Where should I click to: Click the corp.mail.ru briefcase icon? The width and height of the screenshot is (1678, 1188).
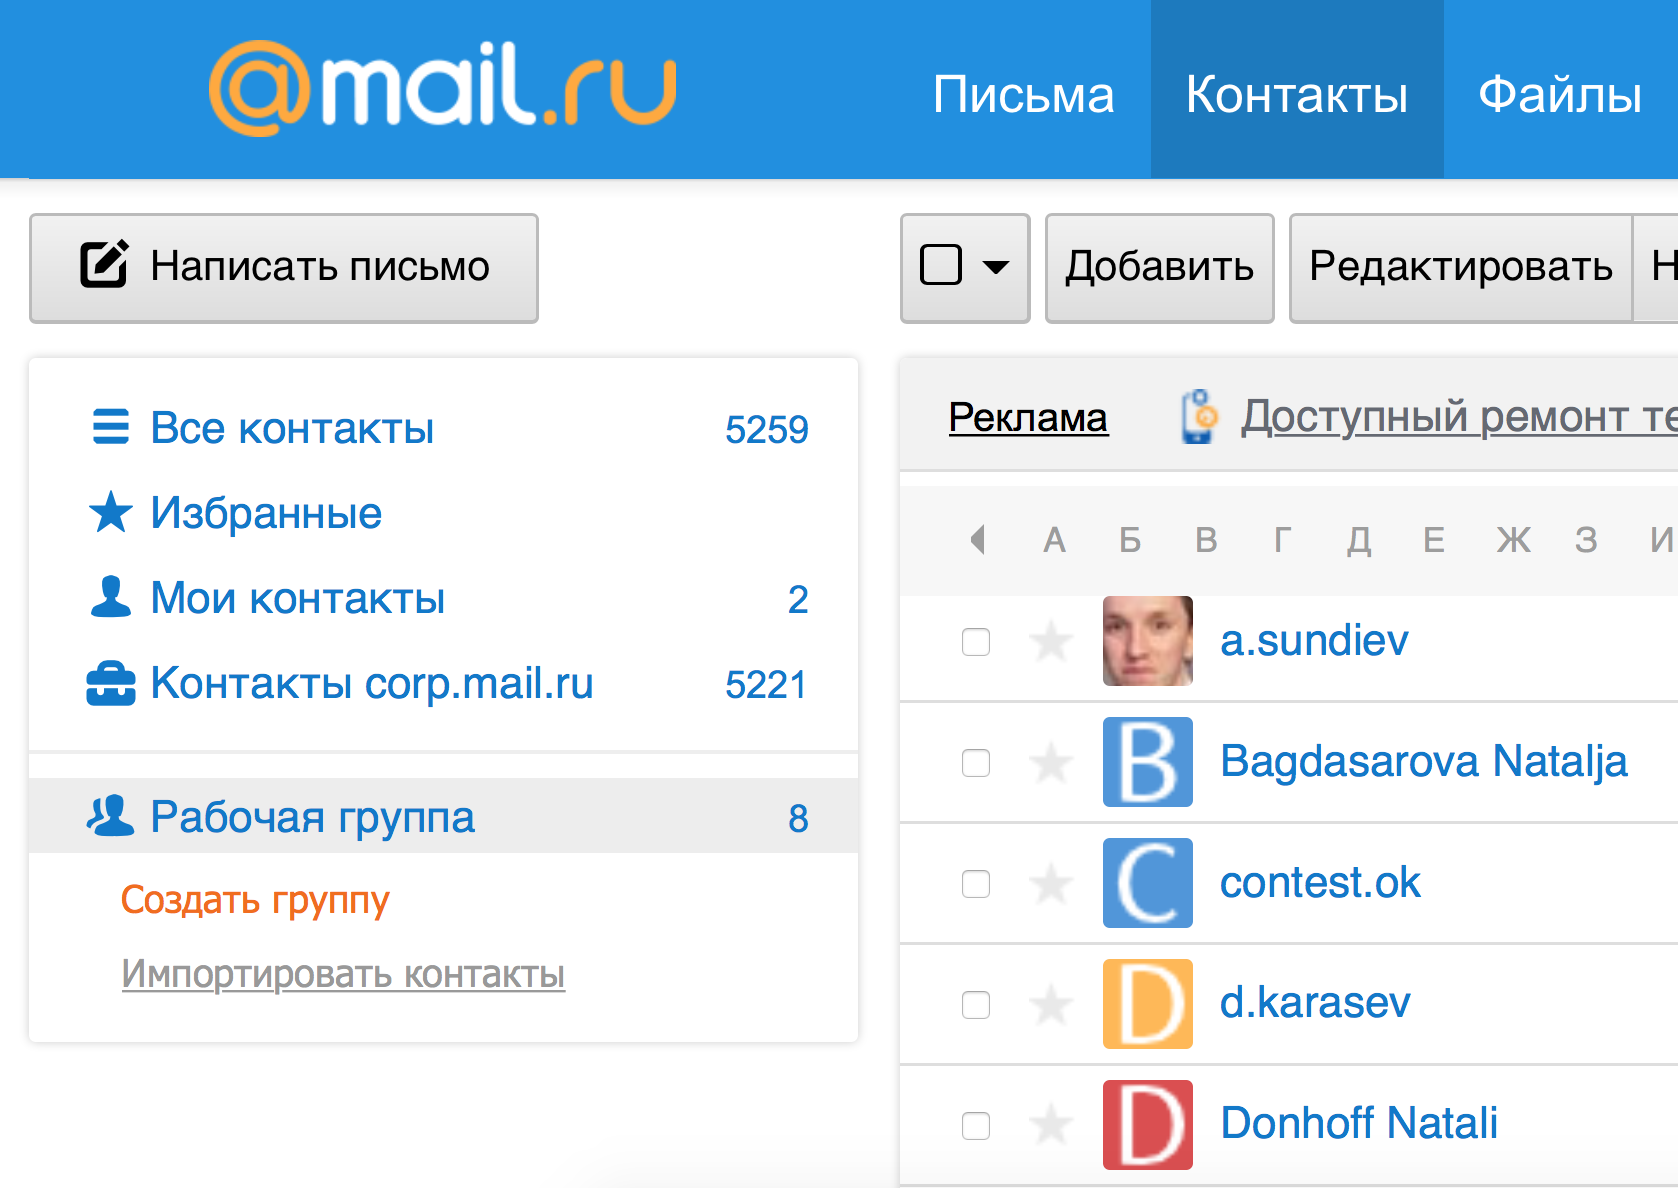point(111,684)
